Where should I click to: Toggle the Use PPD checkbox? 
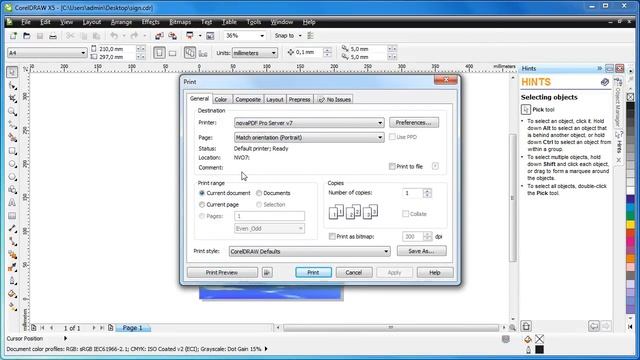click(392, 137)
